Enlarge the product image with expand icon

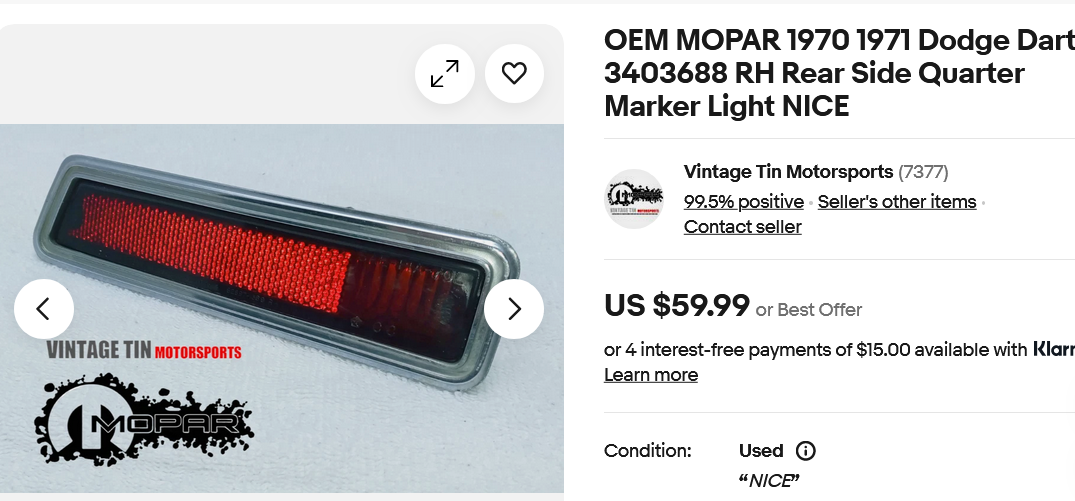pos(445,73)
